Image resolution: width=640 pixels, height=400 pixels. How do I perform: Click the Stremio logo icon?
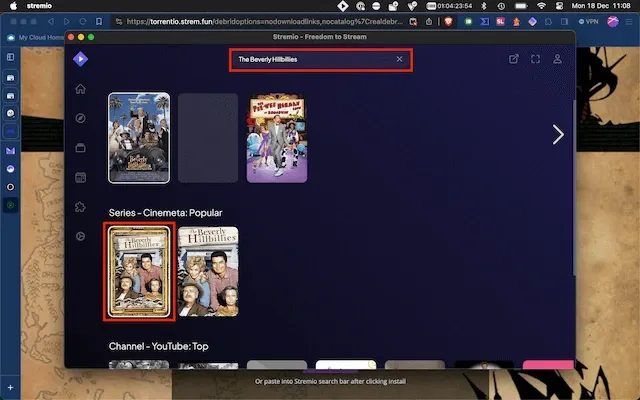(80, 59)
